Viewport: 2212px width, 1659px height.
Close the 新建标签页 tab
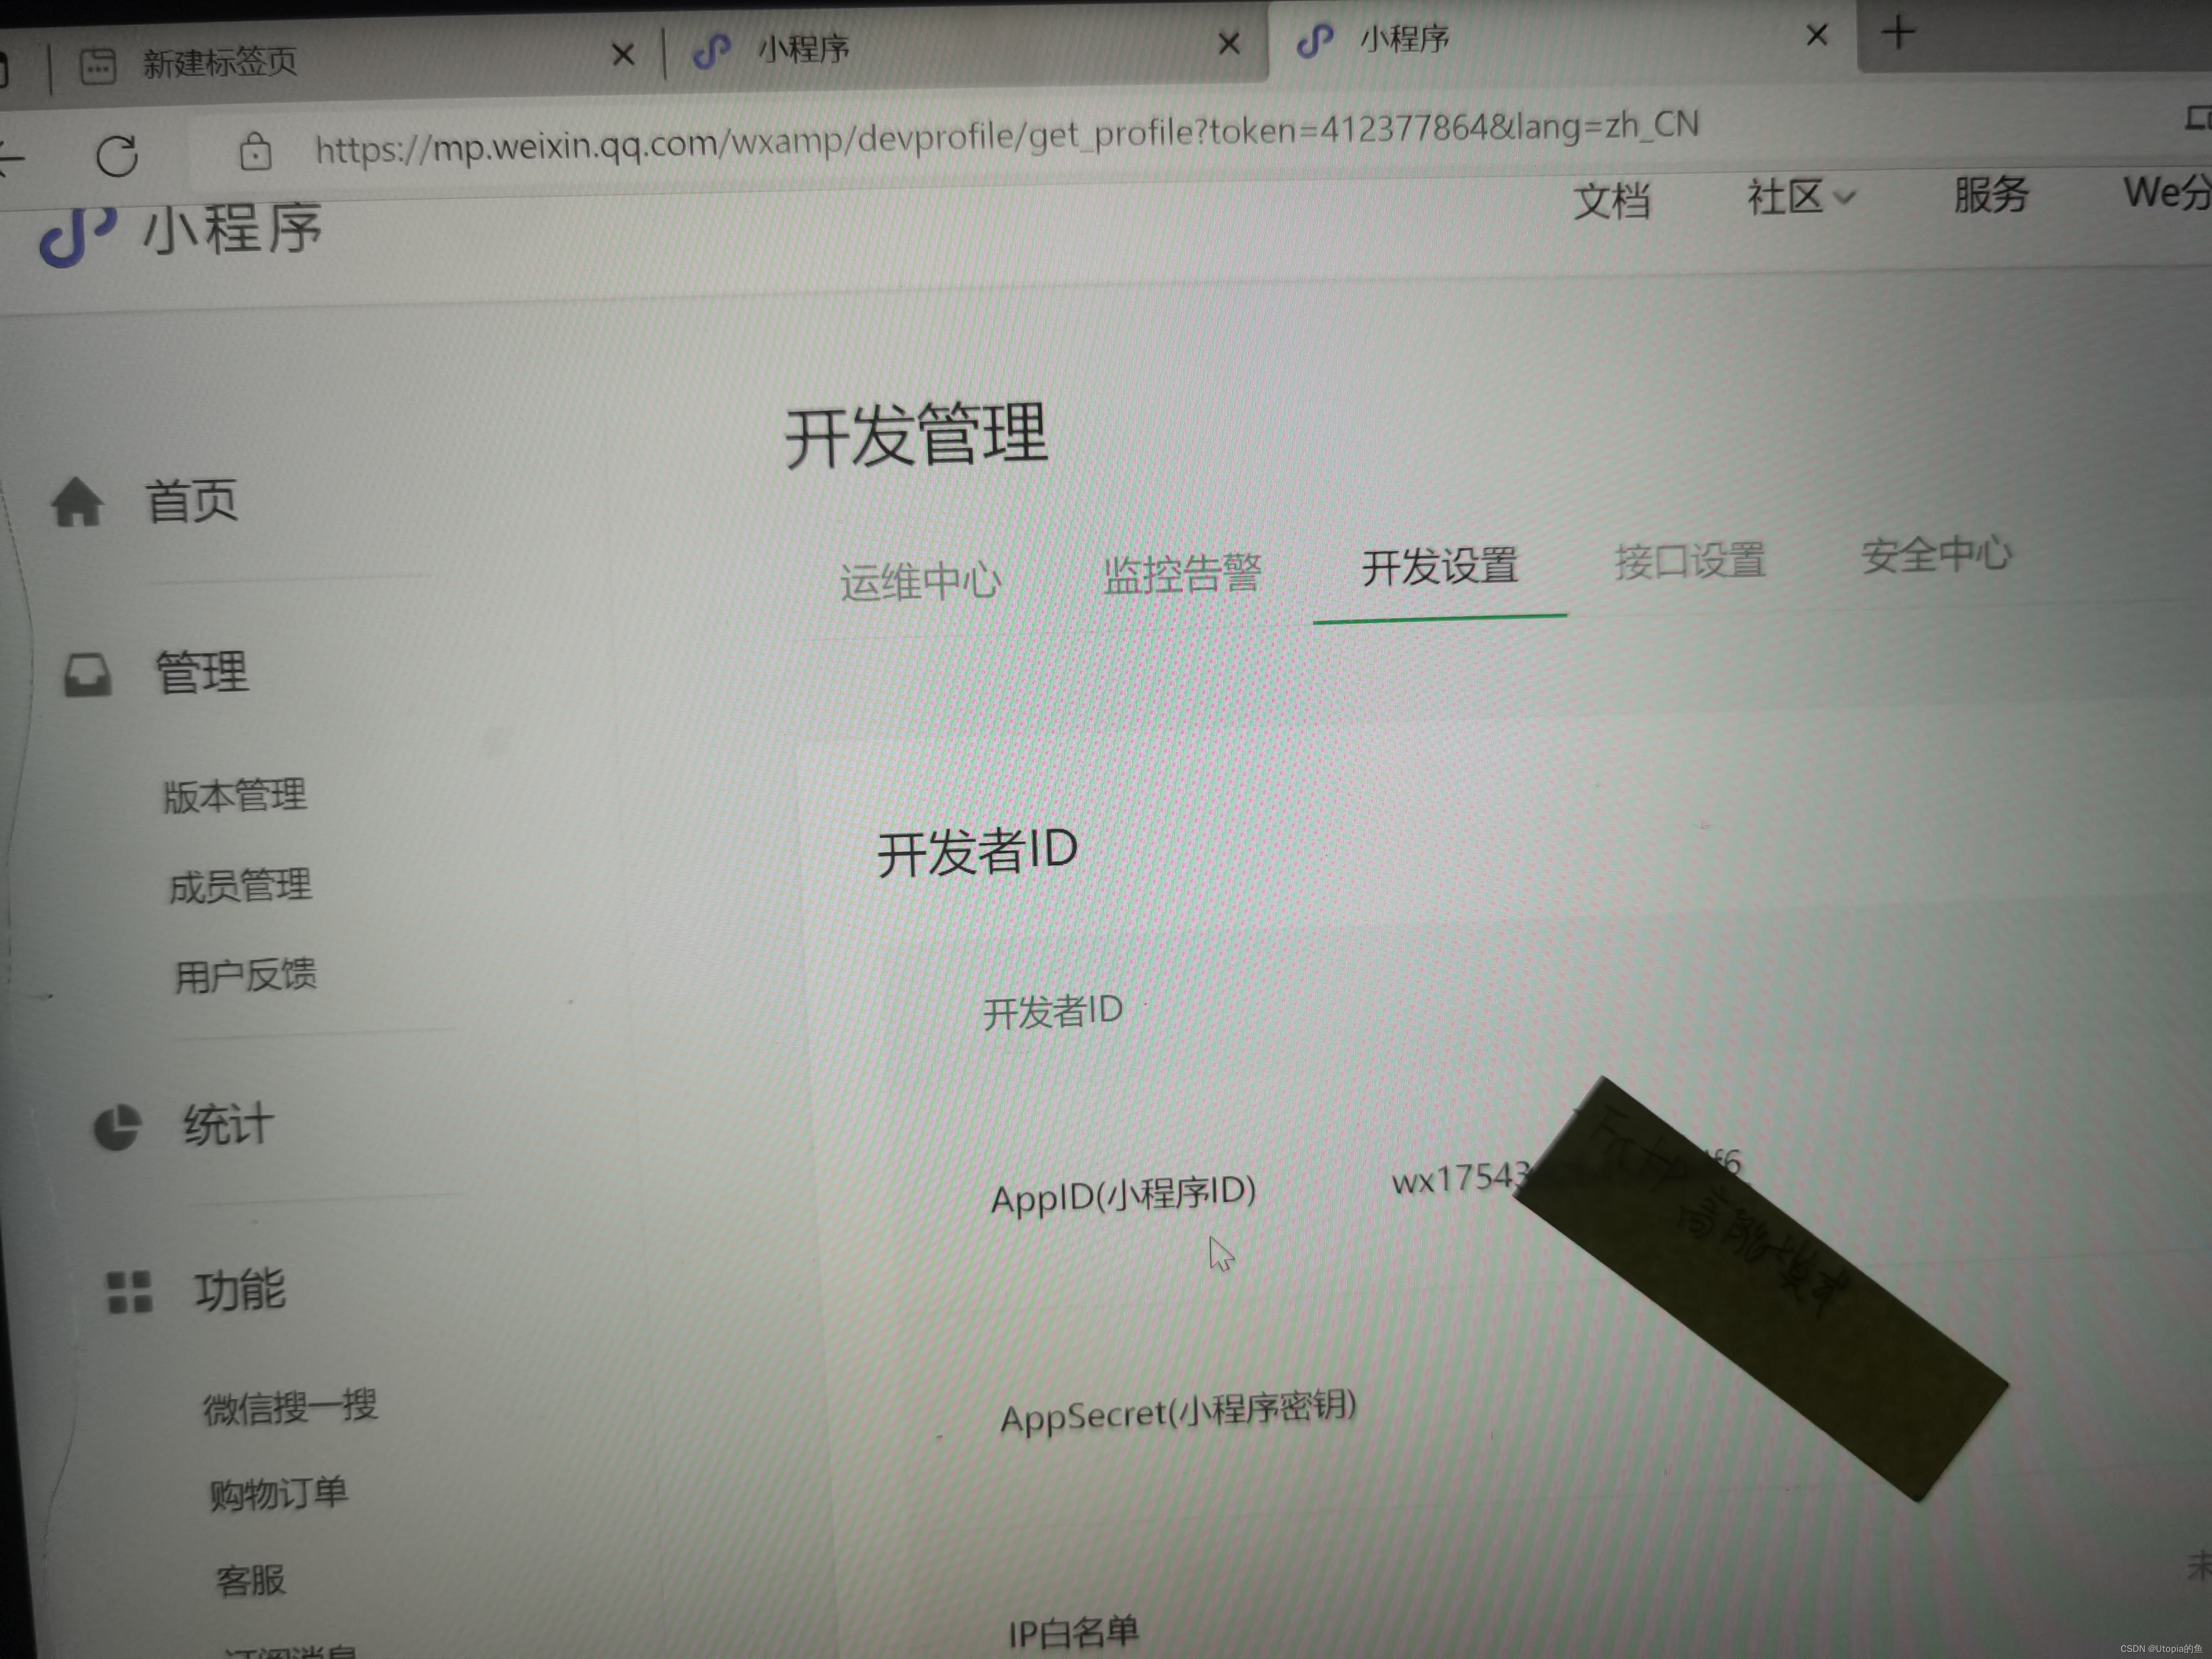(x=622, y=54)
